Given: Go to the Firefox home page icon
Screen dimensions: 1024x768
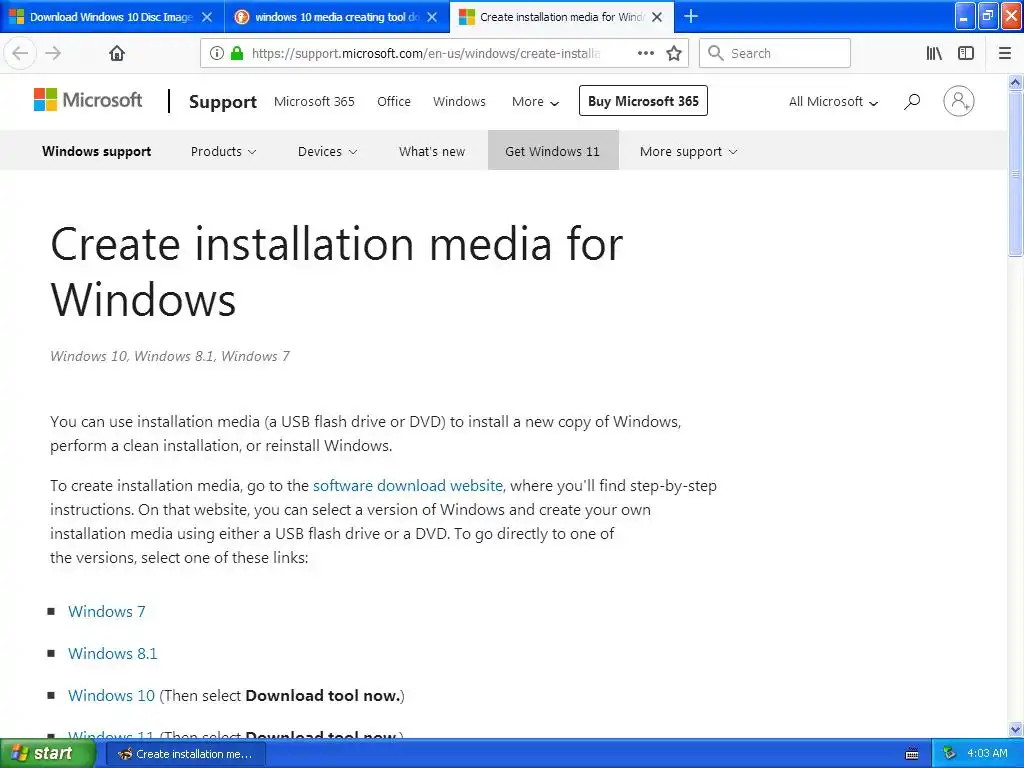Looking at the screenshot, I should tap(117, 54).
